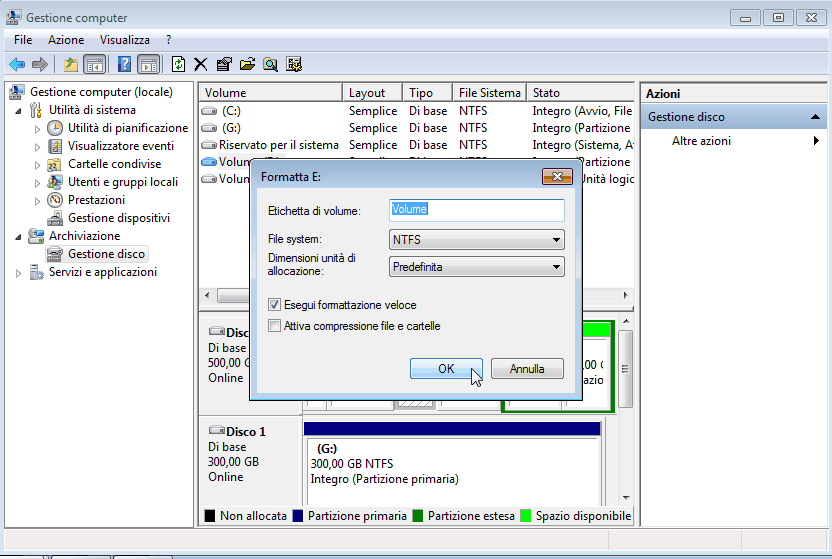Viewport: 832px width, 559px height.
Task: Select Gestione dispositivi in the left tree
Action: (118, 217)
